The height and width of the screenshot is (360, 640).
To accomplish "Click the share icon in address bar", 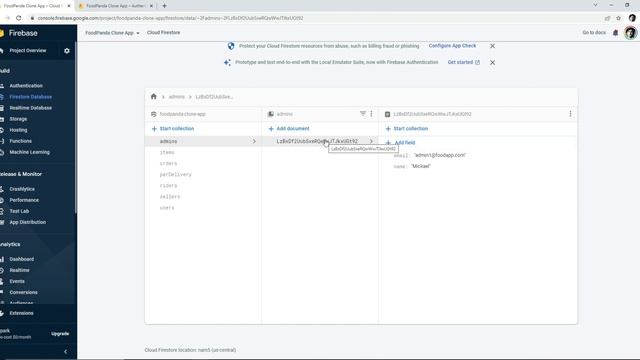I will [x=607, y=18].
